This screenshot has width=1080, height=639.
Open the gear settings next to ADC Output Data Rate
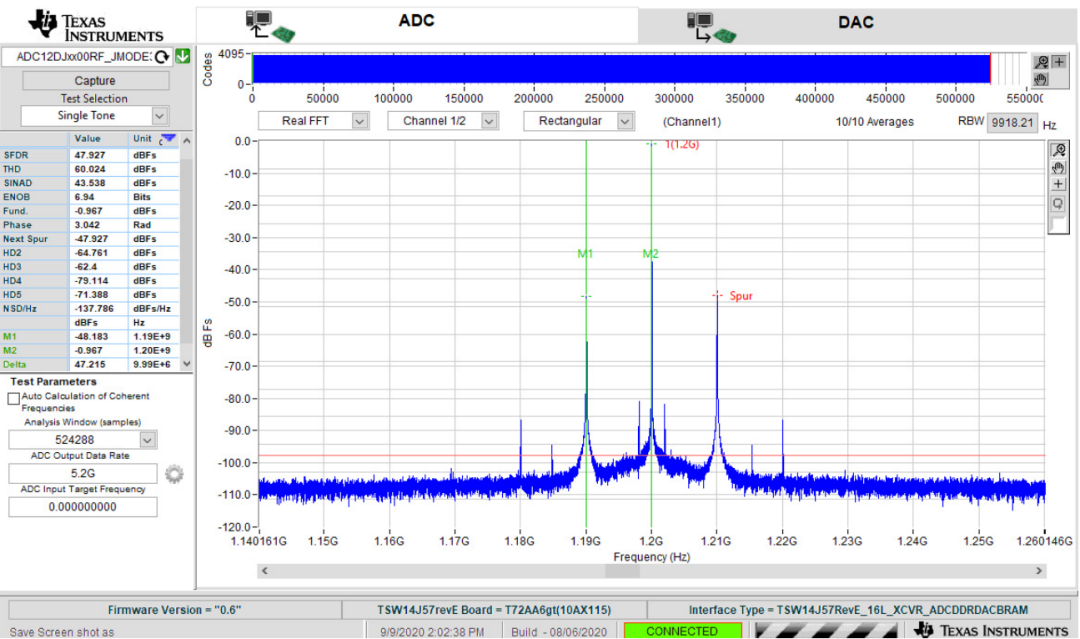point(174,474)
